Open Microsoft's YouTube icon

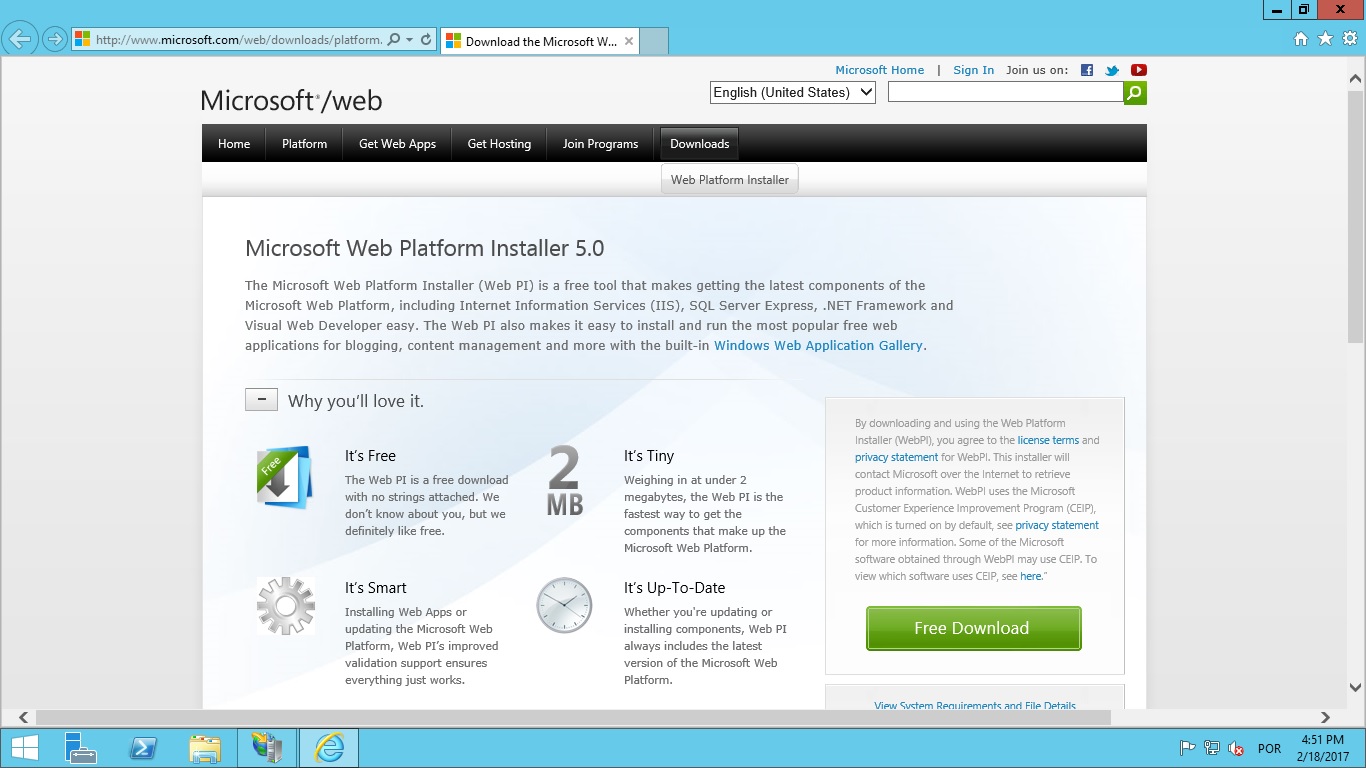point(1138,70)
